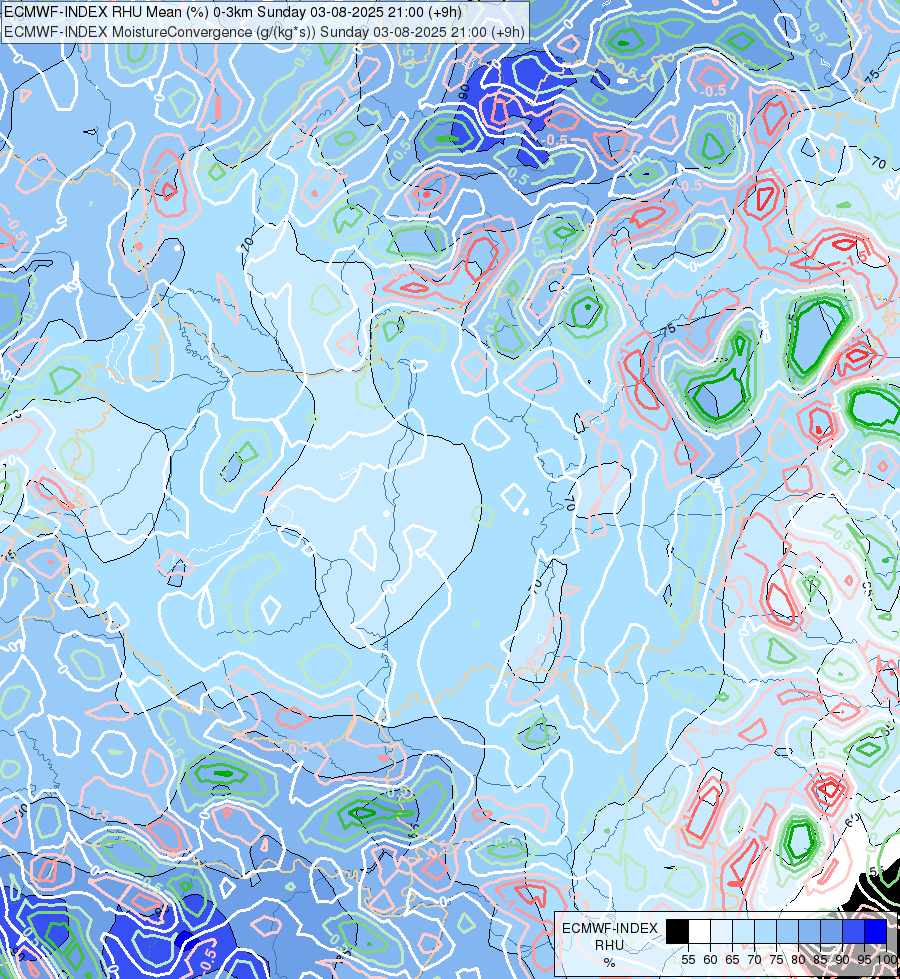900x979 pixels.
Task: Pick the white 55–60 legend swatch
Action: [x=700, y=932]
